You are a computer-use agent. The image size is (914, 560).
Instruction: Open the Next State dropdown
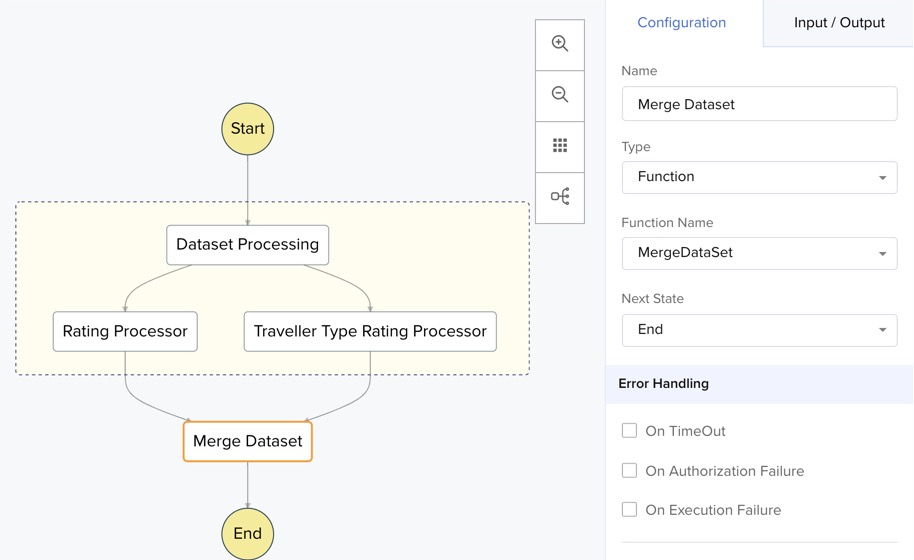pos(759,330)
